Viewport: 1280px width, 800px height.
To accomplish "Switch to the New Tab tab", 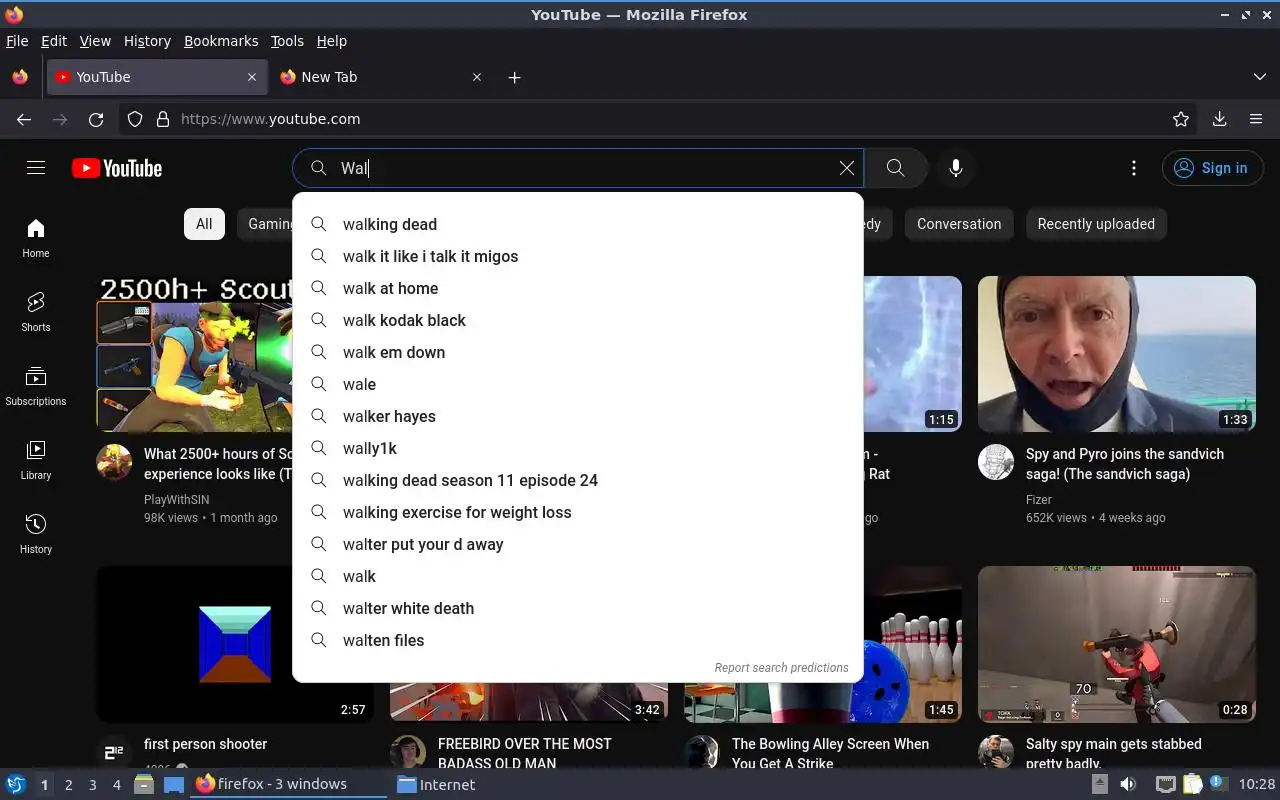I will (x=382, y=77).
